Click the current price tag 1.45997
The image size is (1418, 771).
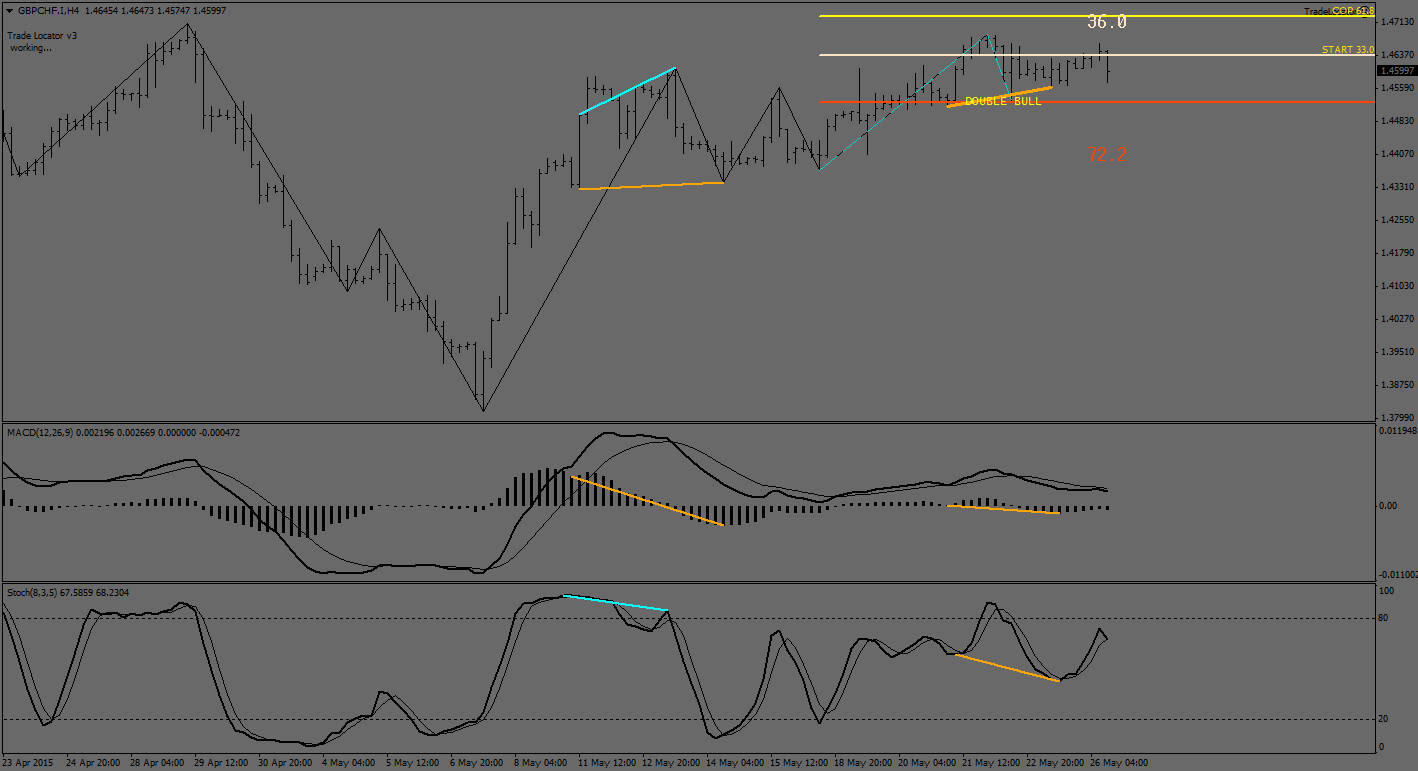click(x=1396, y=71)
